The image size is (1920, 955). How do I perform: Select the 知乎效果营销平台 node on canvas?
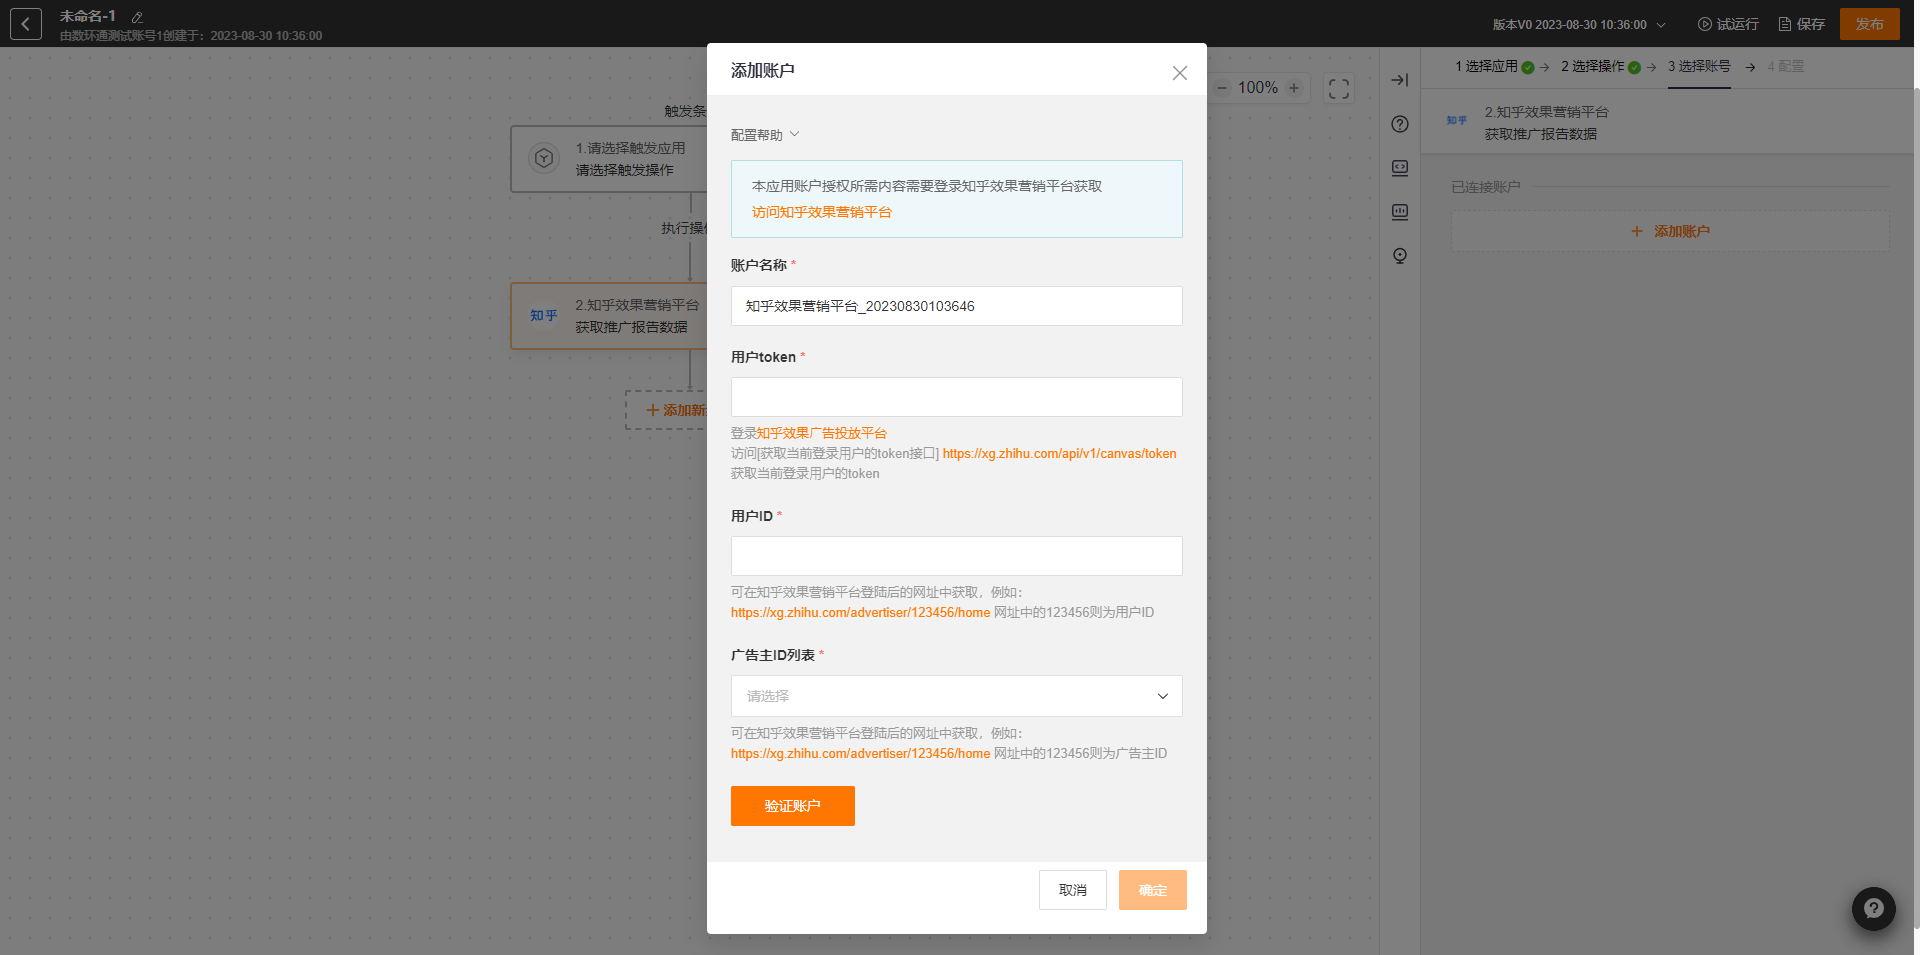point(608,316)
